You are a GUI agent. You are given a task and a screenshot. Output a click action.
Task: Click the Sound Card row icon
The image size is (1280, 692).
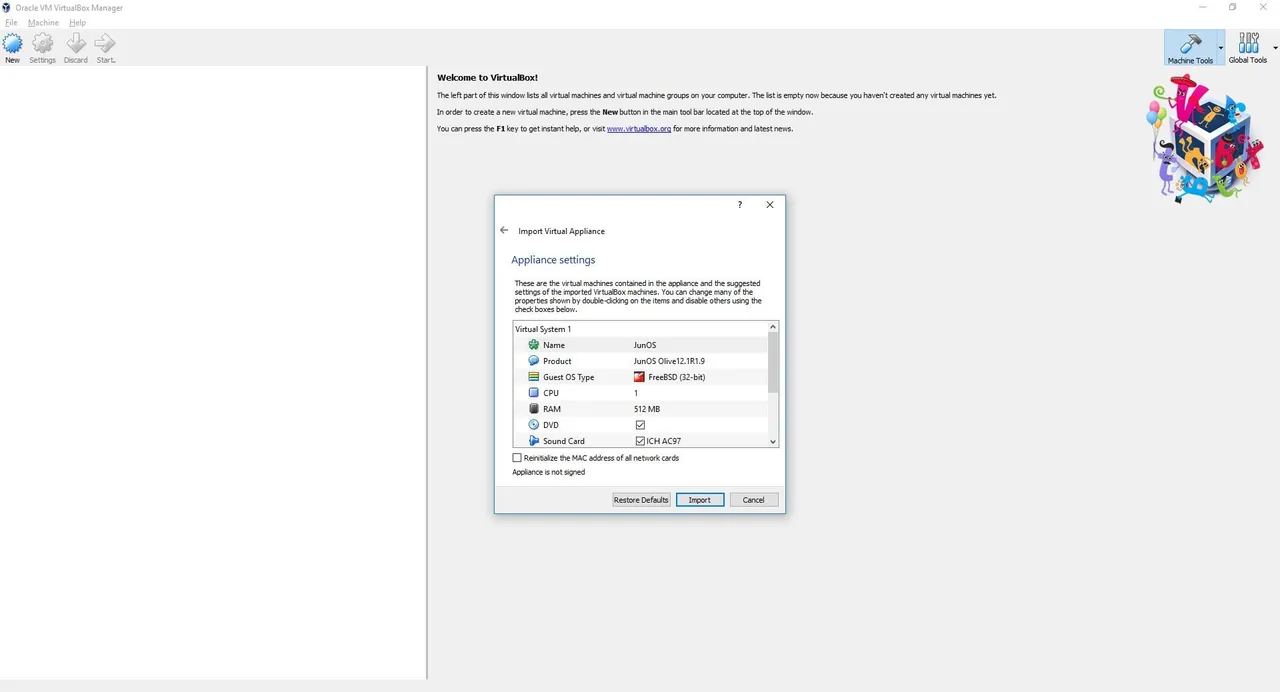534,441
